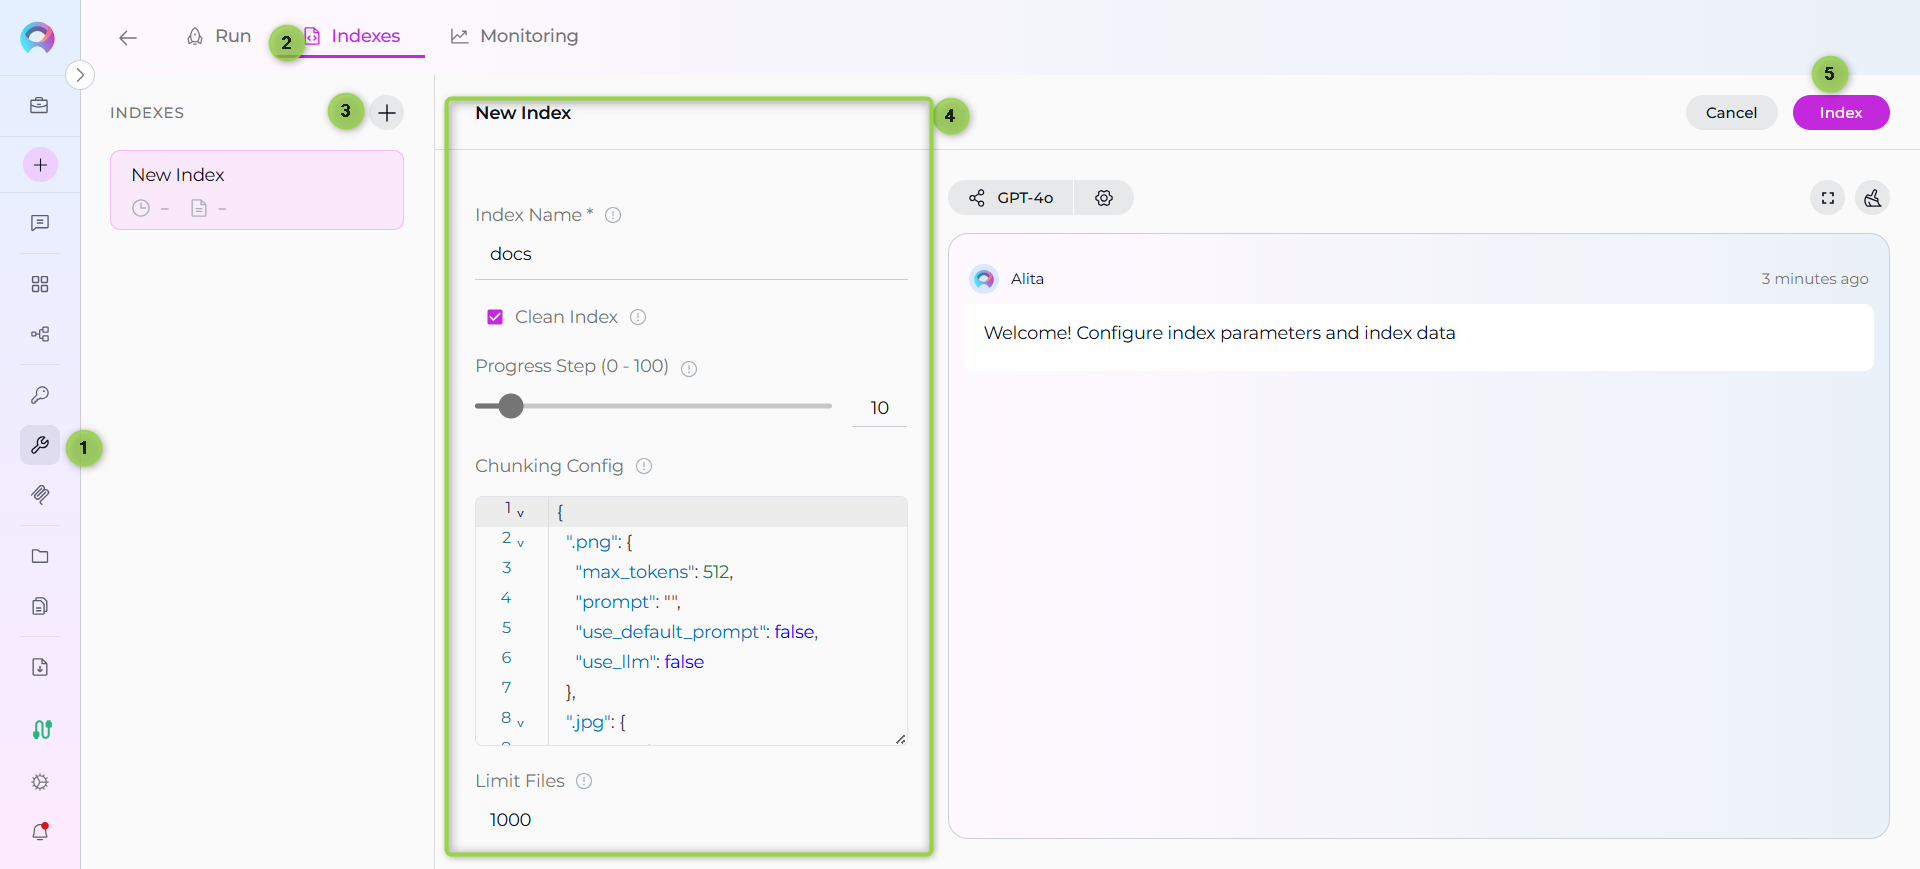This screenshot has height=869, width=1920.
Task: Click the Cancel button
Action: (1730, 113)
